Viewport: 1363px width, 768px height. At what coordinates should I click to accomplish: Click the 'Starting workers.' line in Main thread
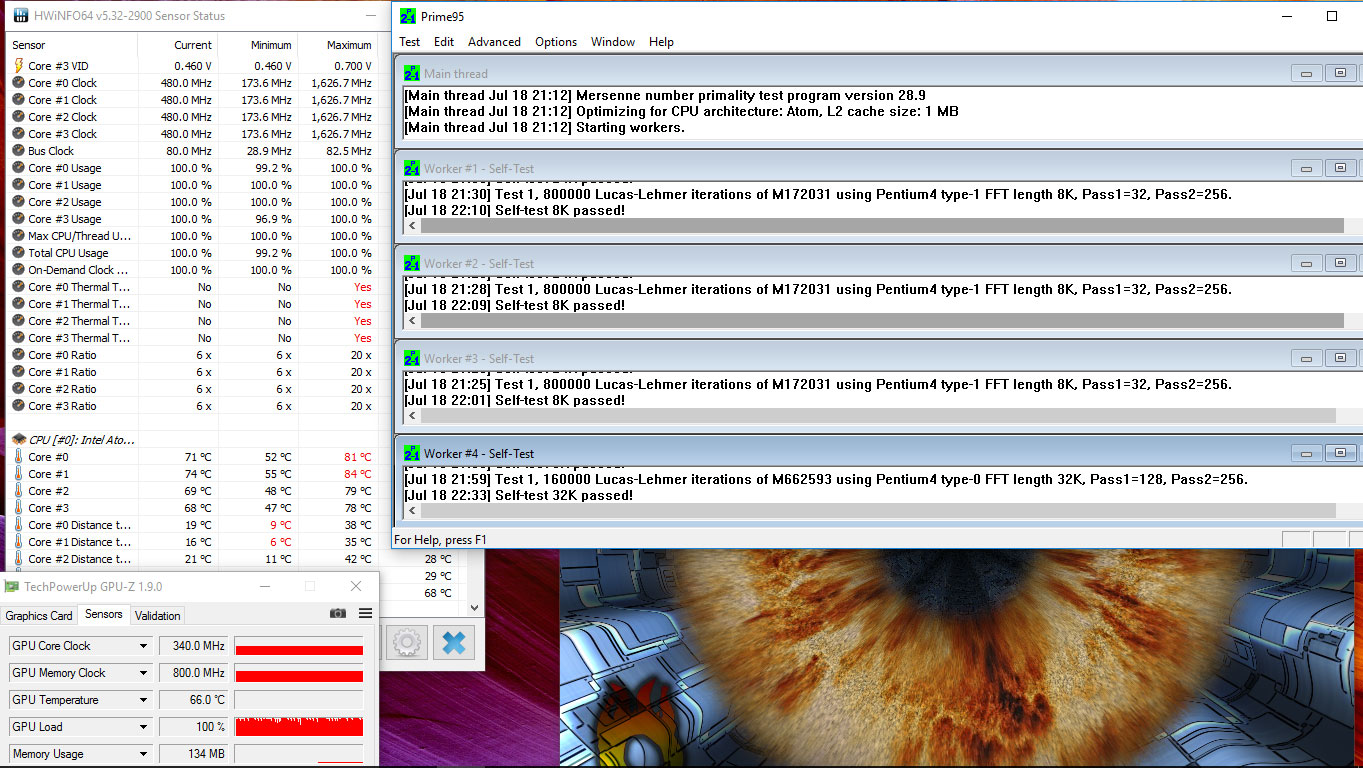coord(545,128)
